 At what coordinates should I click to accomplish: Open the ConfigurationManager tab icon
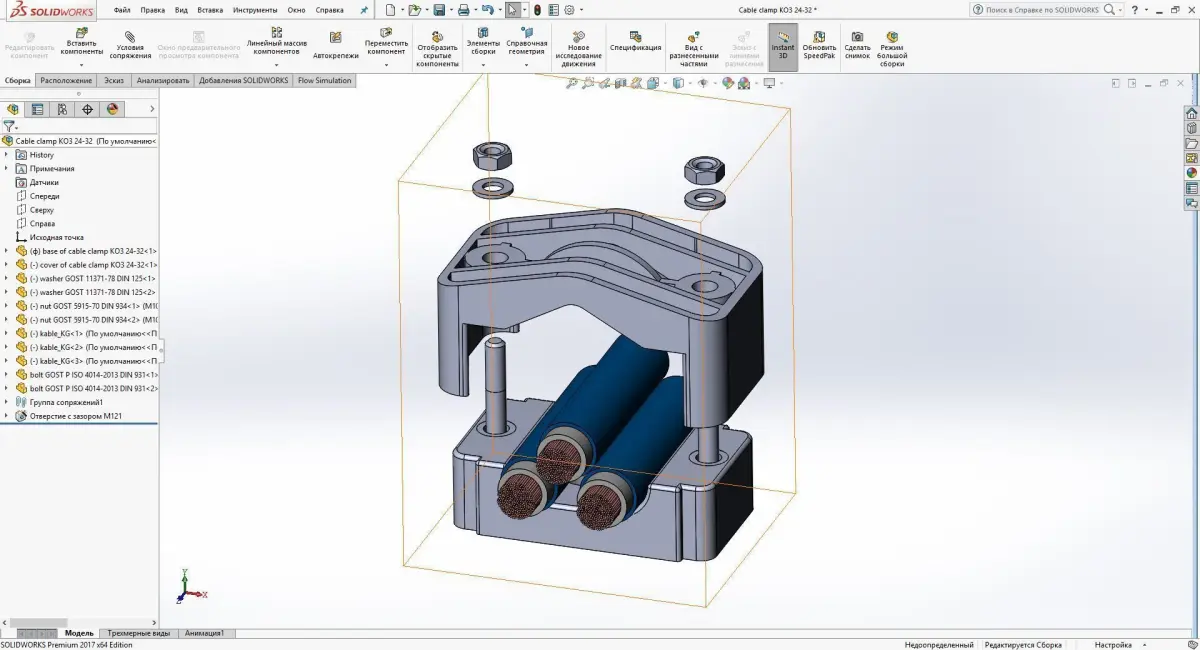tap(63, 109)
